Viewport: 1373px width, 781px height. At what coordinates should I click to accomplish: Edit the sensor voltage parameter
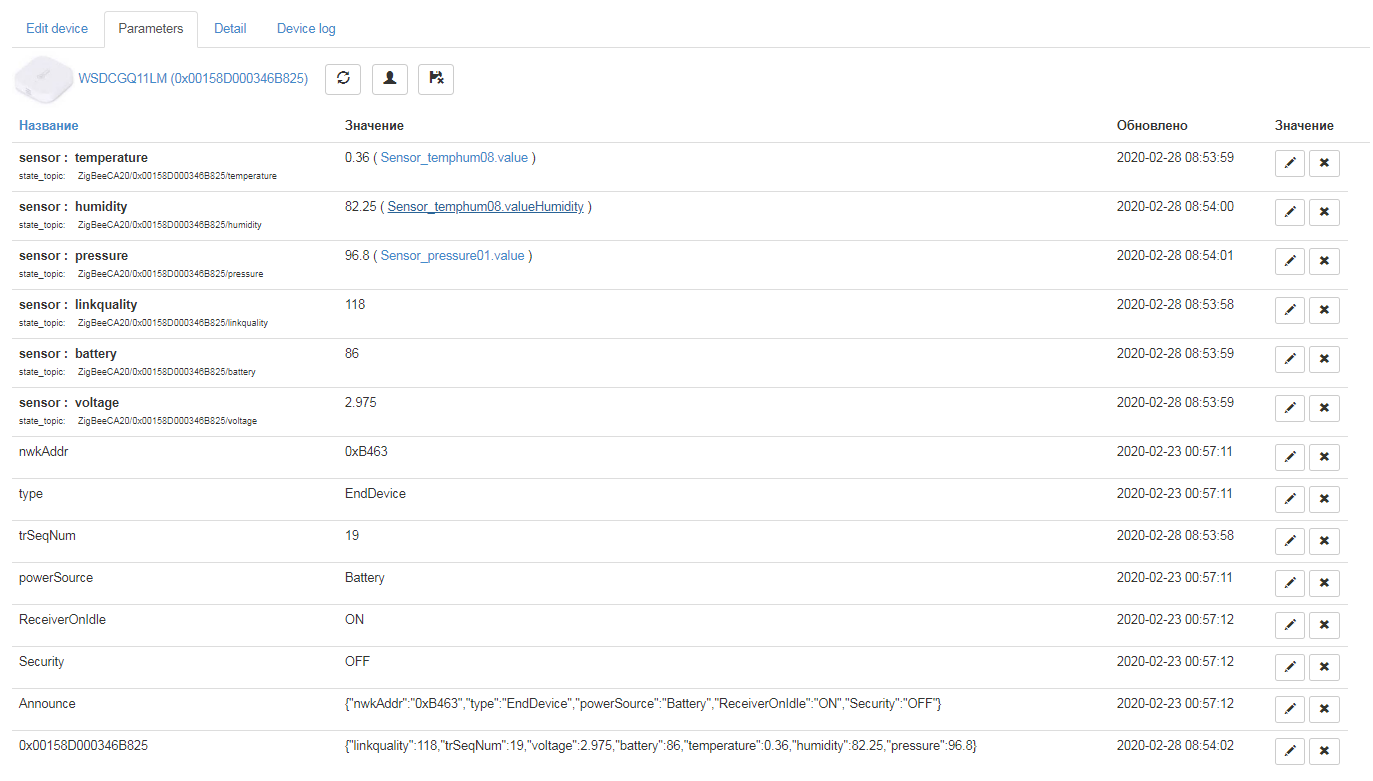point(1290,408)
